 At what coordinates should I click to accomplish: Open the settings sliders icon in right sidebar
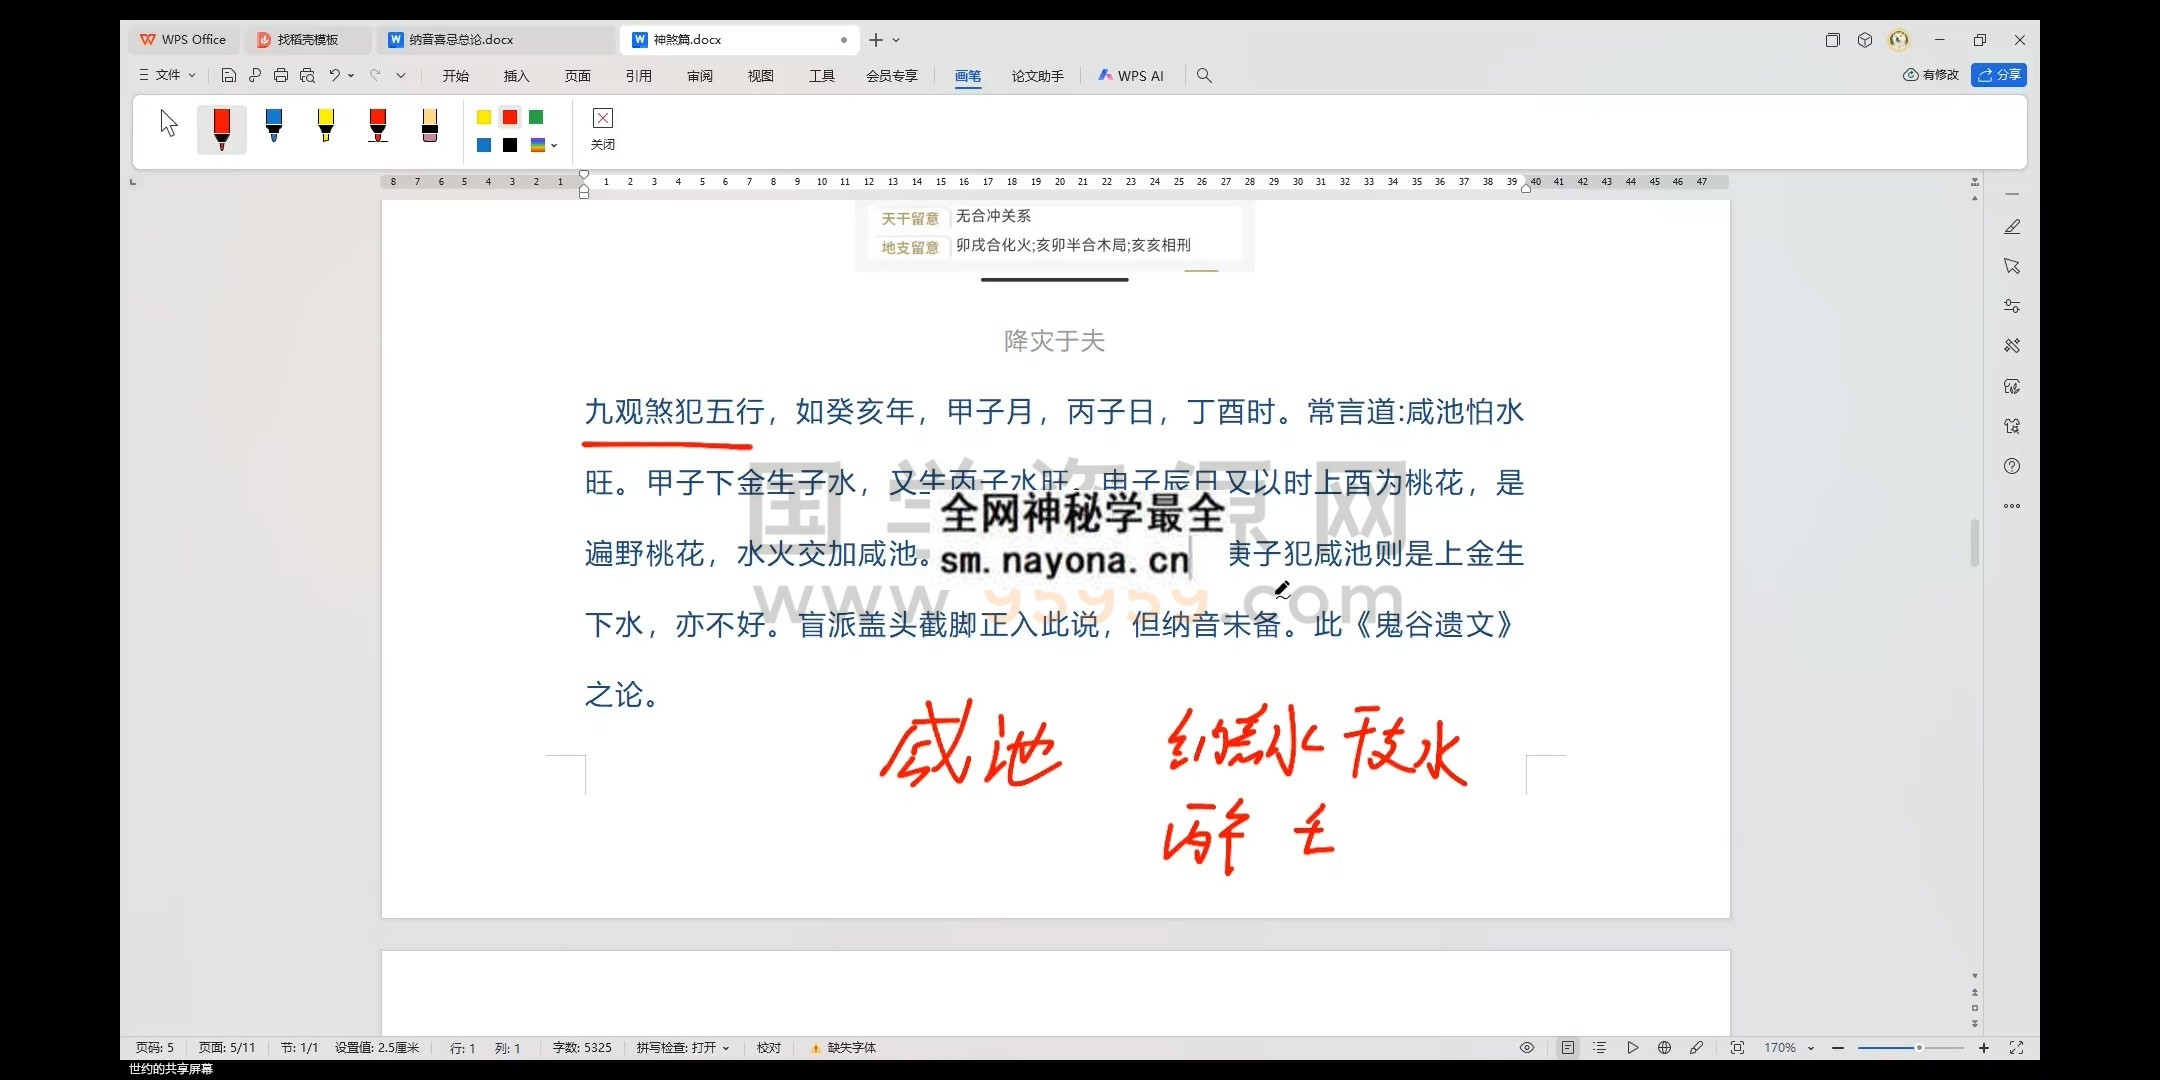pos(2012,306)
